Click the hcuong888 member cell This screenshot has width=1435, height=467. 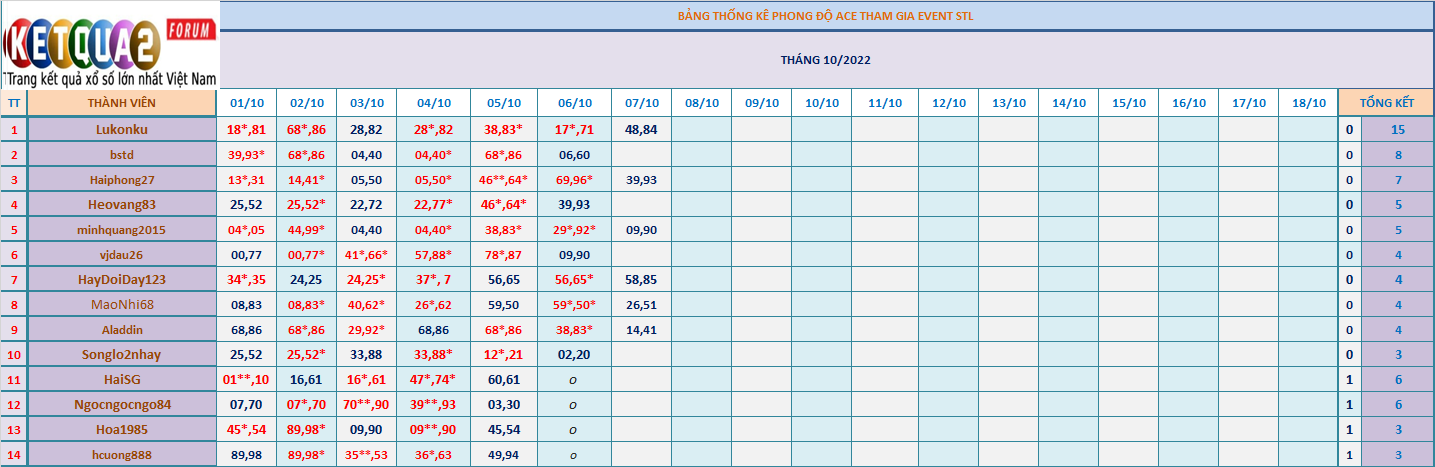121,454
